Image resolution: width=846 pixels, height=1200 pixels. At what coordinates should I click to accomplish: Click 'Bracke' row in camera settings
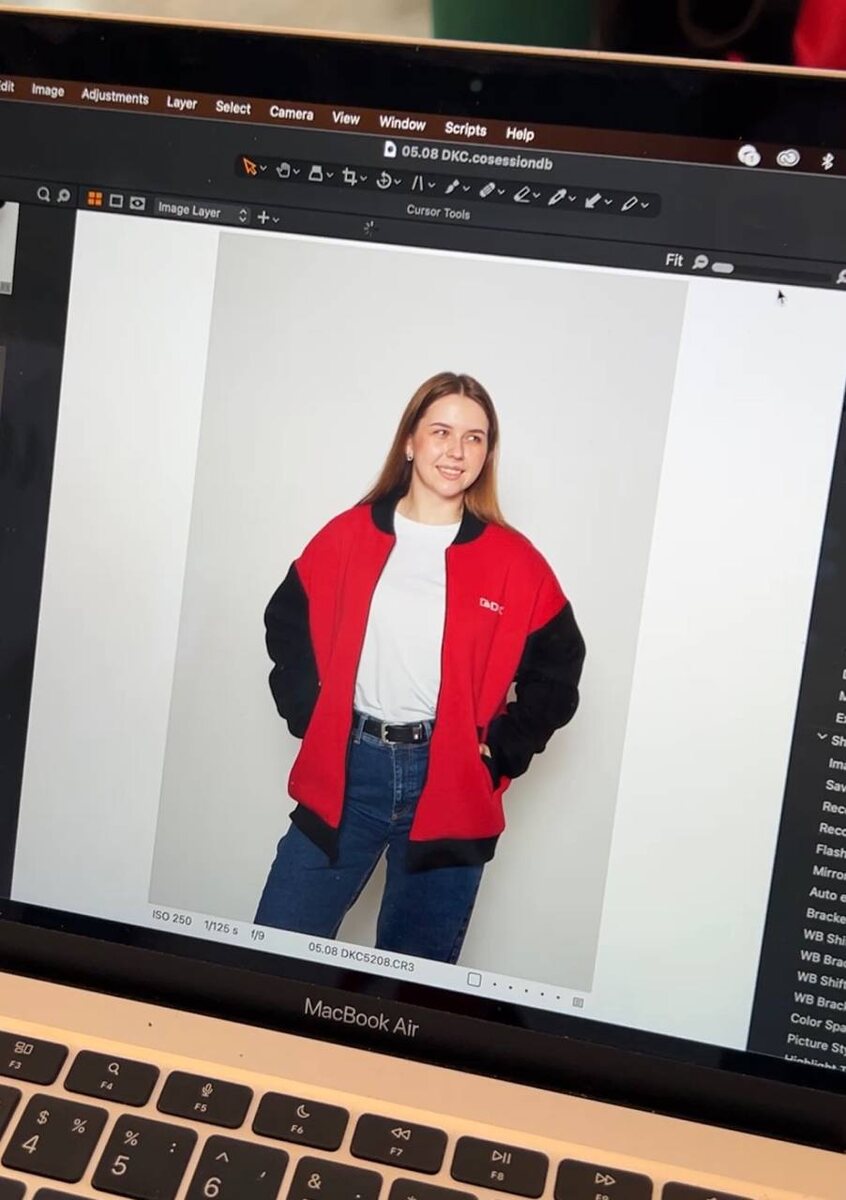(x=824, y=915)
